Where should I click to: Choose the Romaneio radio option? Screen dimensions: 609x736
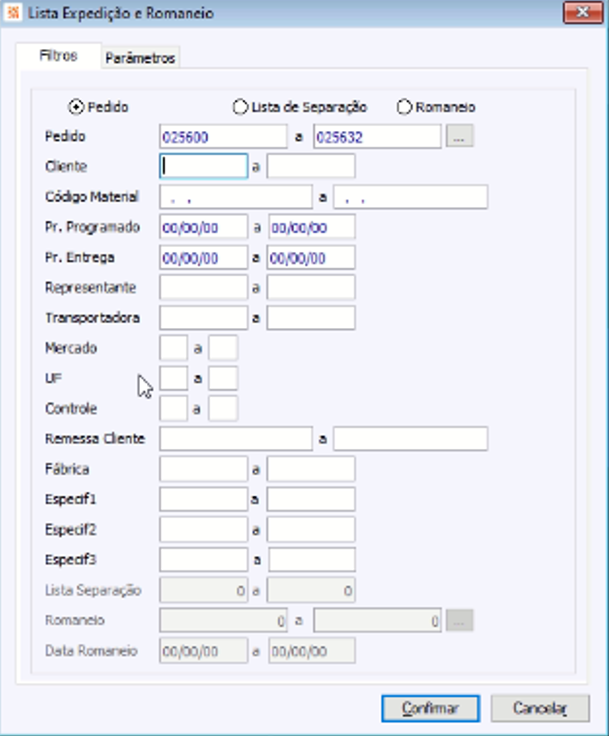pos(405,106)
